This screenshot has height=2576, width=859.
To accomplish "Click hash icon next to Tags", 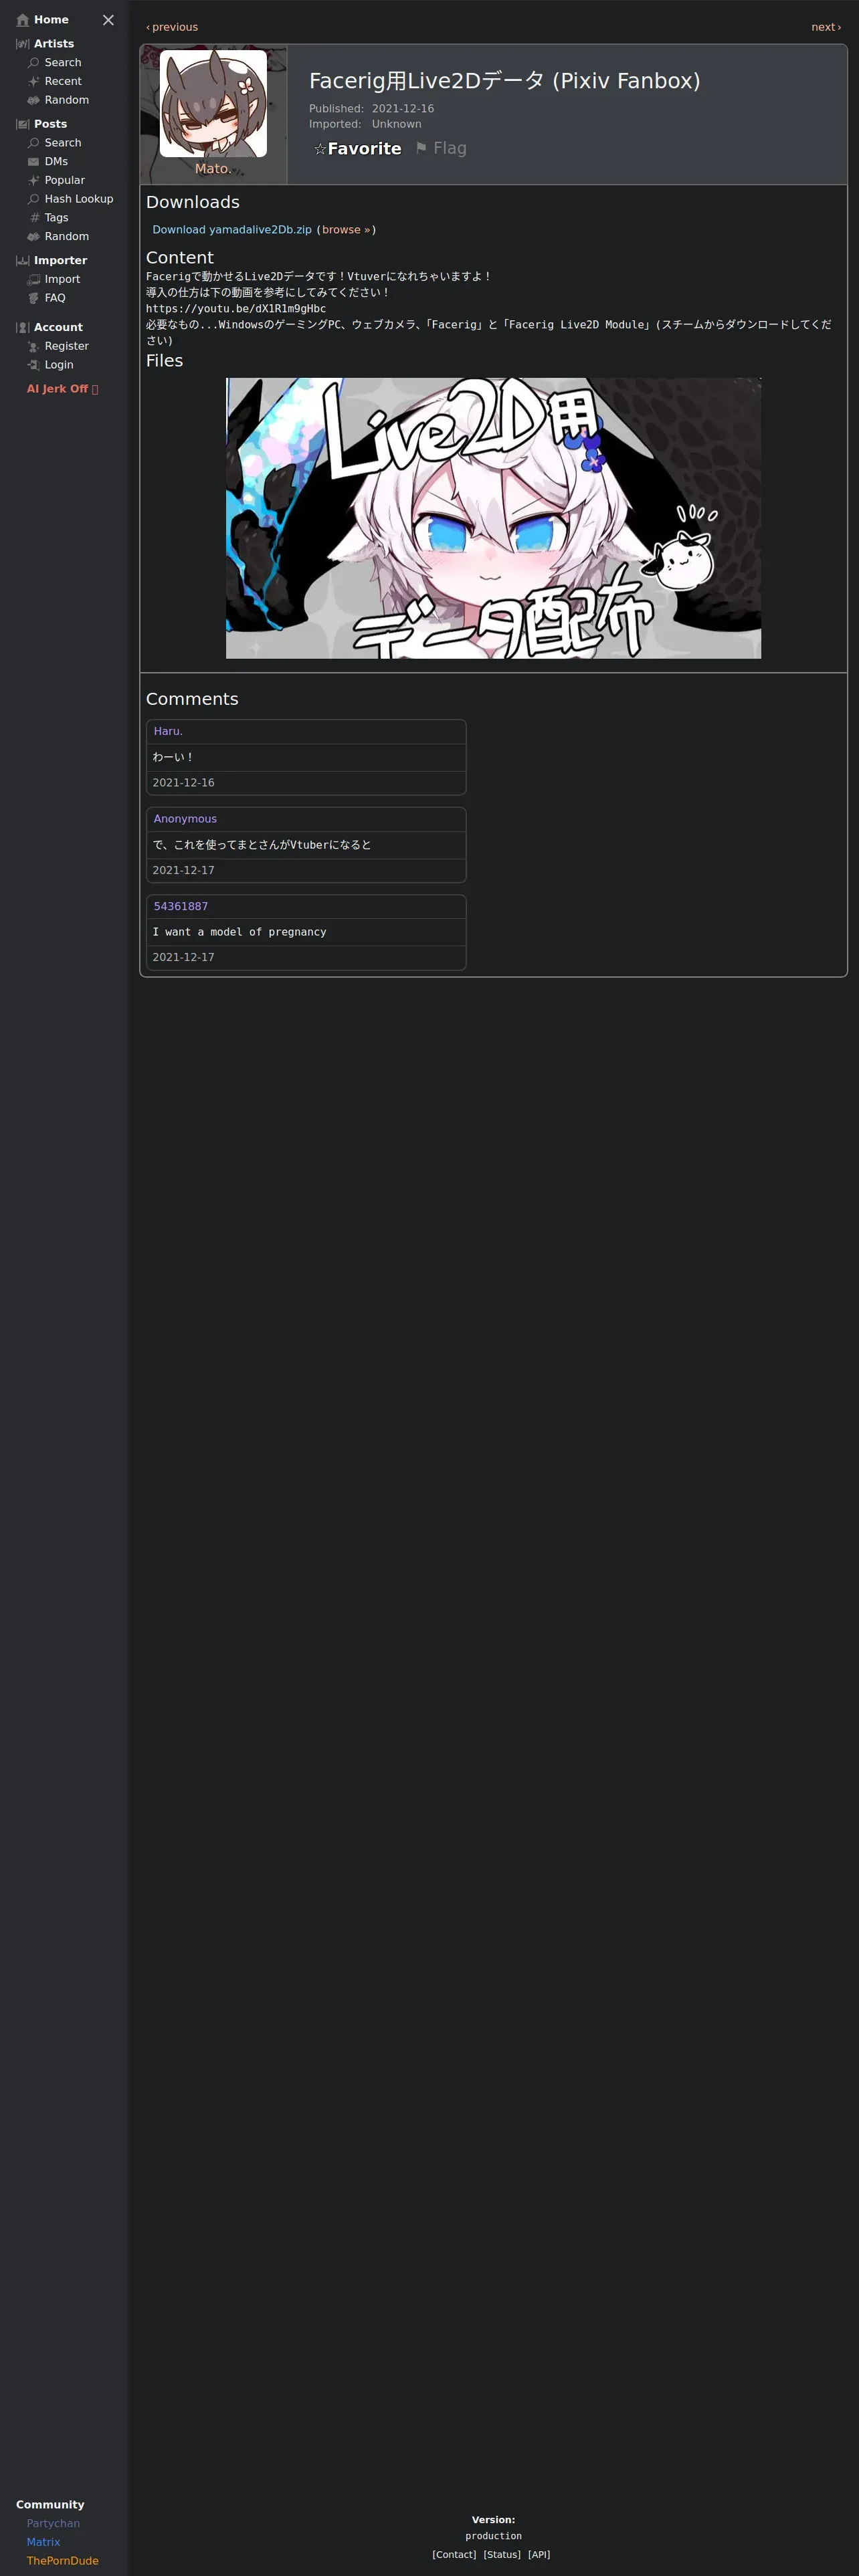I will pos(34,218).
